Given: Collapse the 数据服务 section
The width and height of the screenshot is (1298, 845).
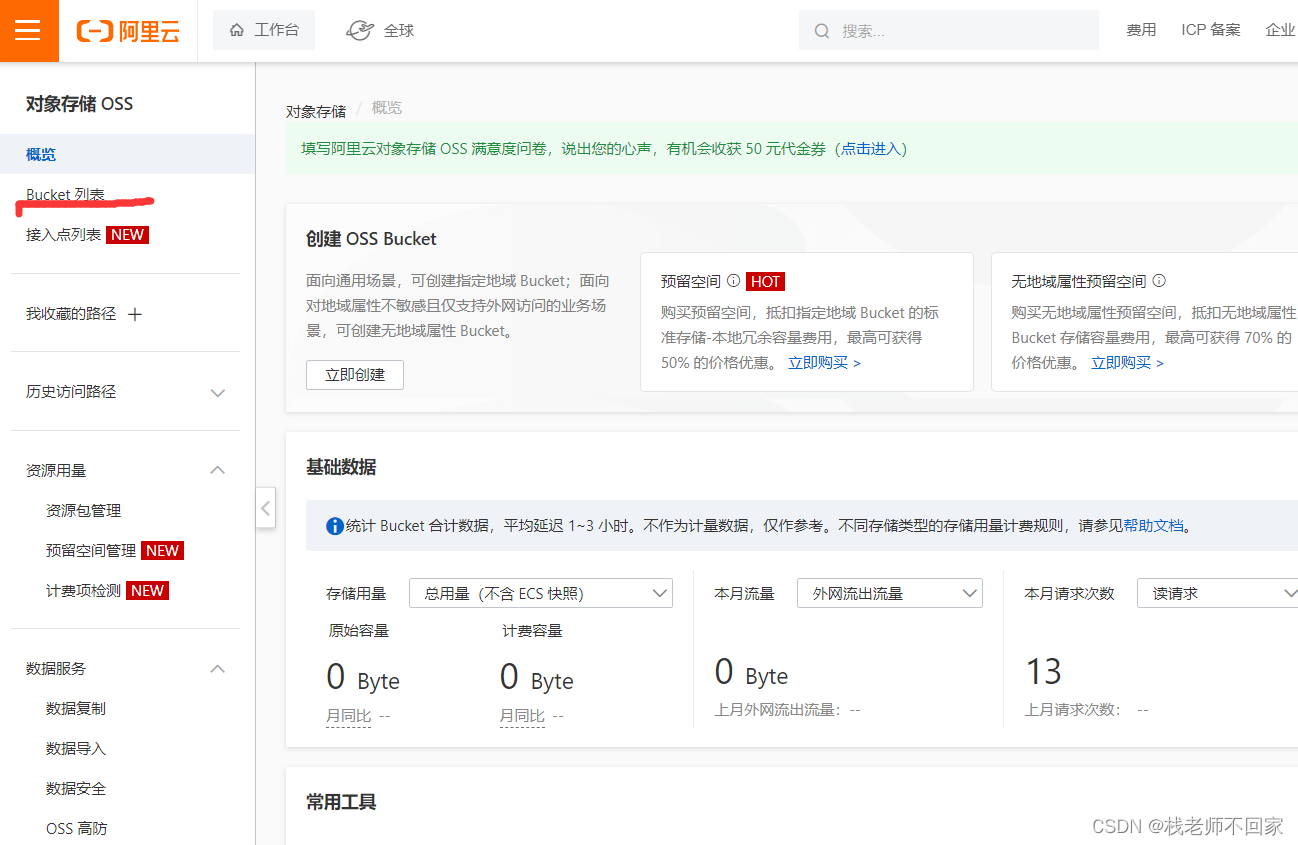Looking at the screenshot, I should click(218, 668).
